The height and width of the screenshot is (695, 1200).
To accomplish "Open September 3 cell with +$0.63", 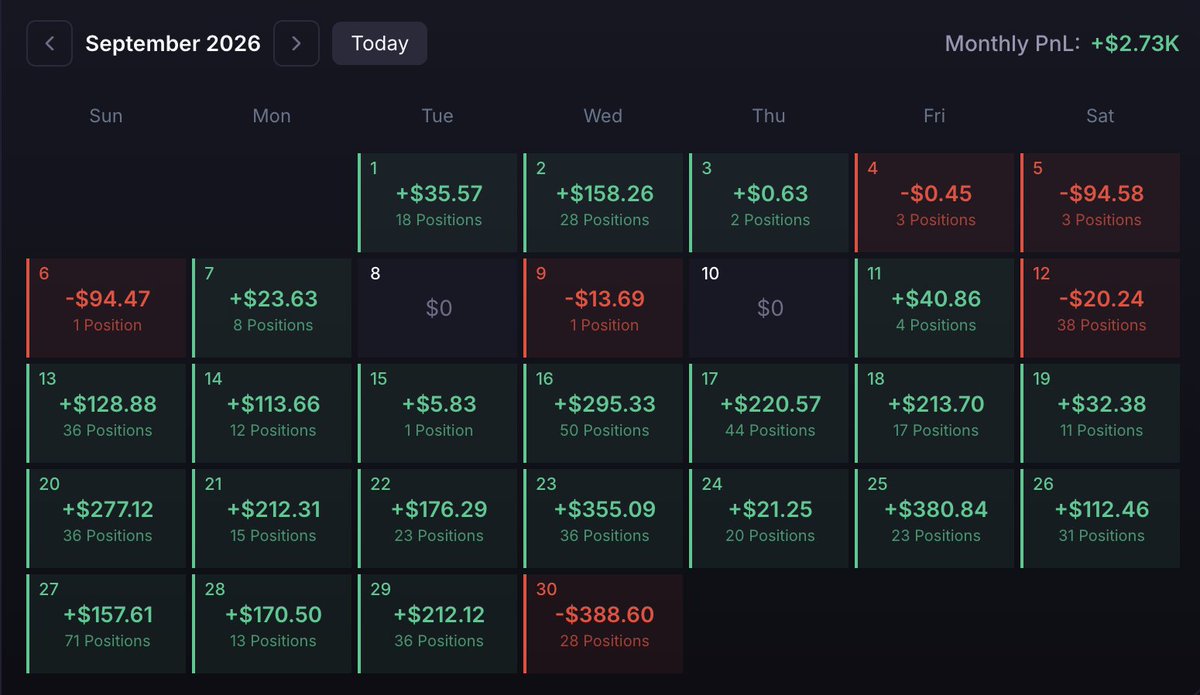I will (769, 202).
